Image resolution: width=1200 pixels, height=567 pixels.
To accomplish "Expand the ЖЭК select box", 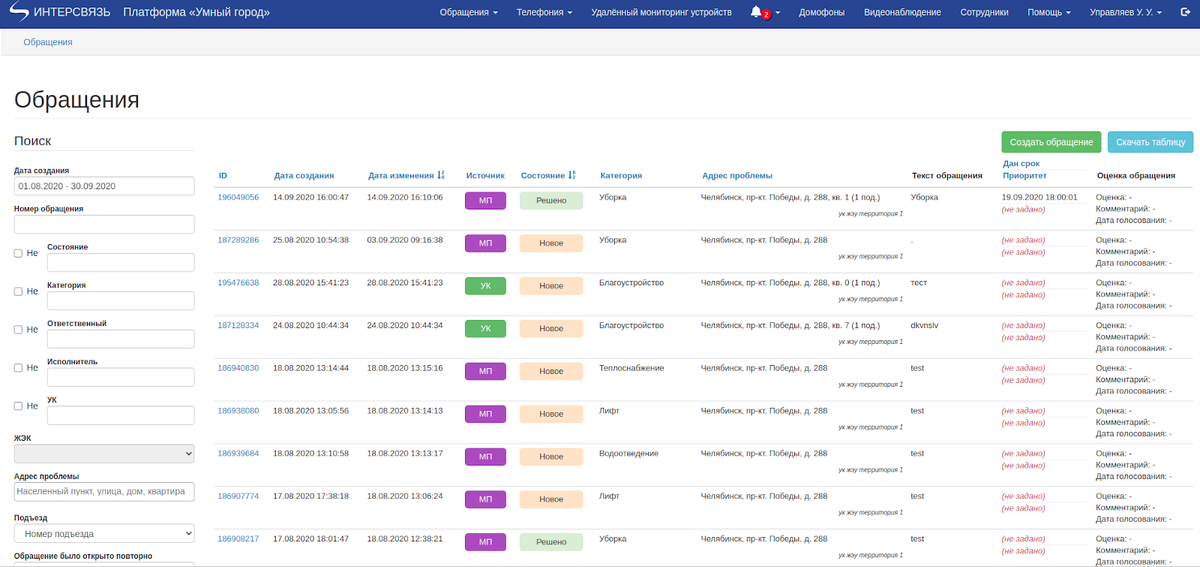I will click(104, 454).
